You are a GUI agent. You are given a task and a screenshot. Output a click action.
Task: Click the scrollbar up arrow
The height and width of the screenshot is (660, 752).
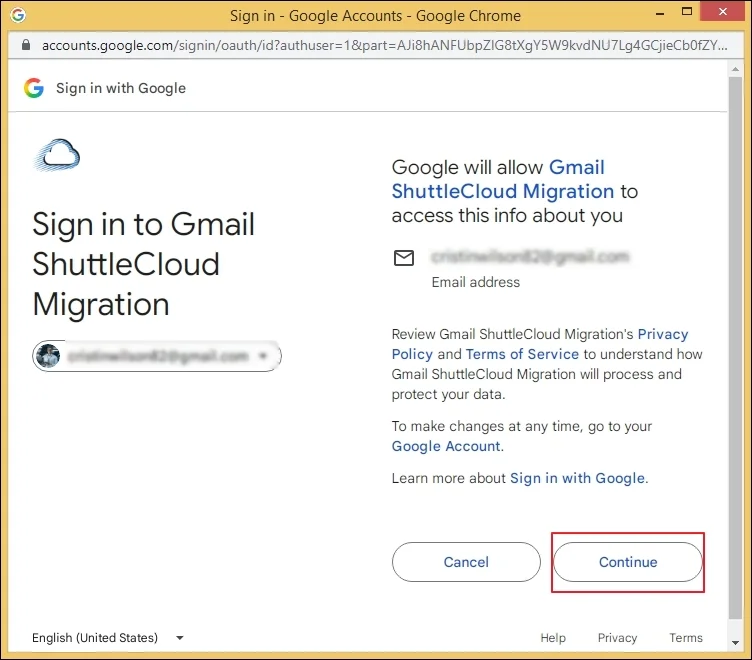coord(735,70)
